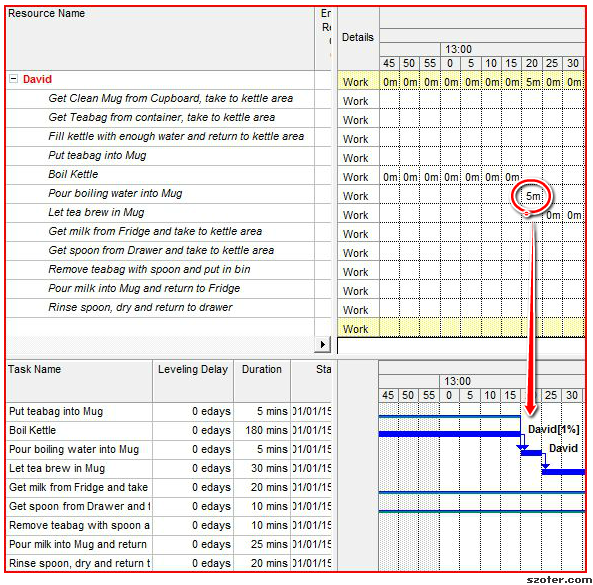Select Rinse spoon, dry and return assignment

140,307
